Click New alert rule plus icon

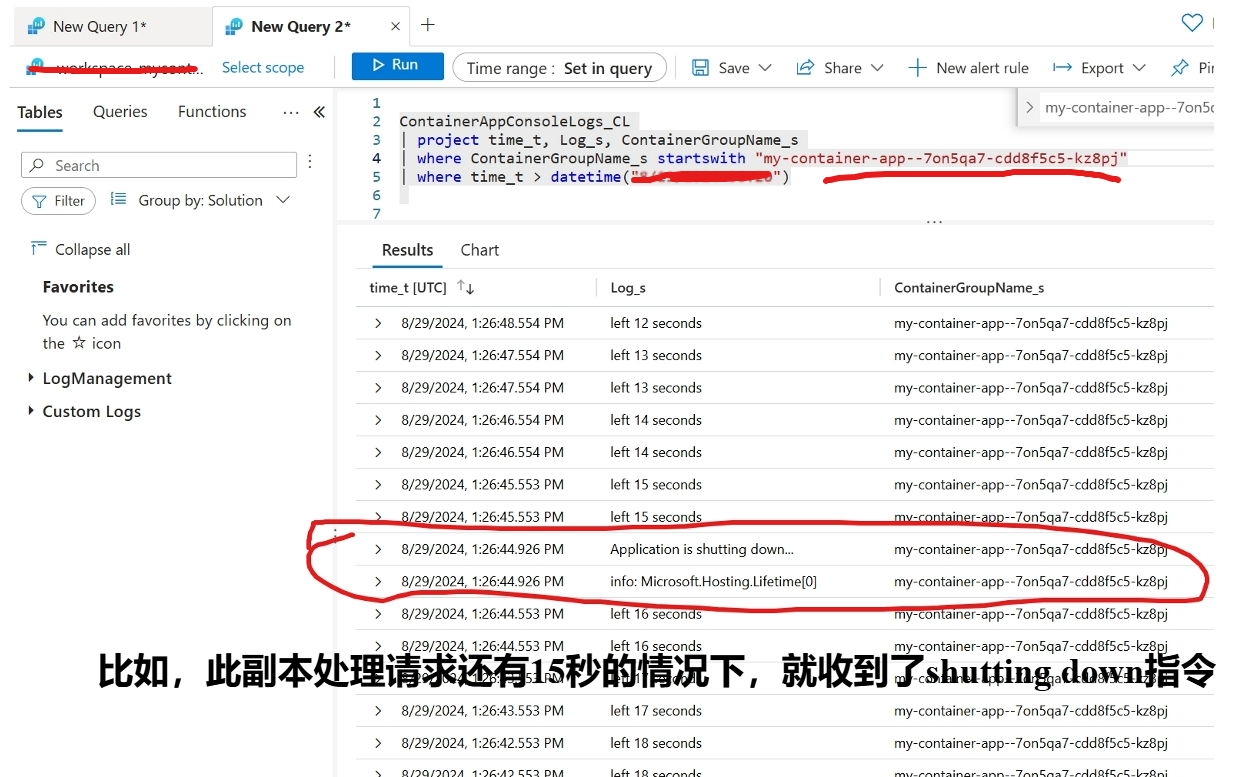917,68
